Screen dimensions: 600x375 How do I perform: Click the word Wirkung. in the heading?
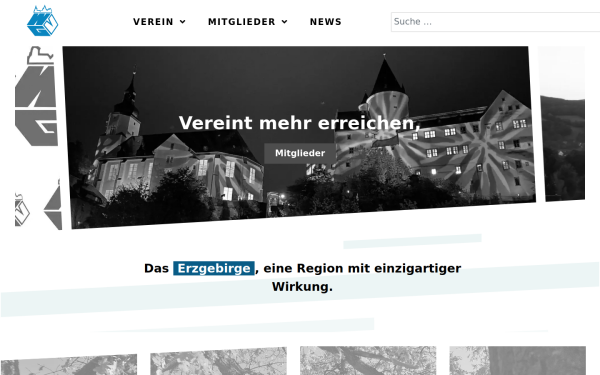point(302,287)
